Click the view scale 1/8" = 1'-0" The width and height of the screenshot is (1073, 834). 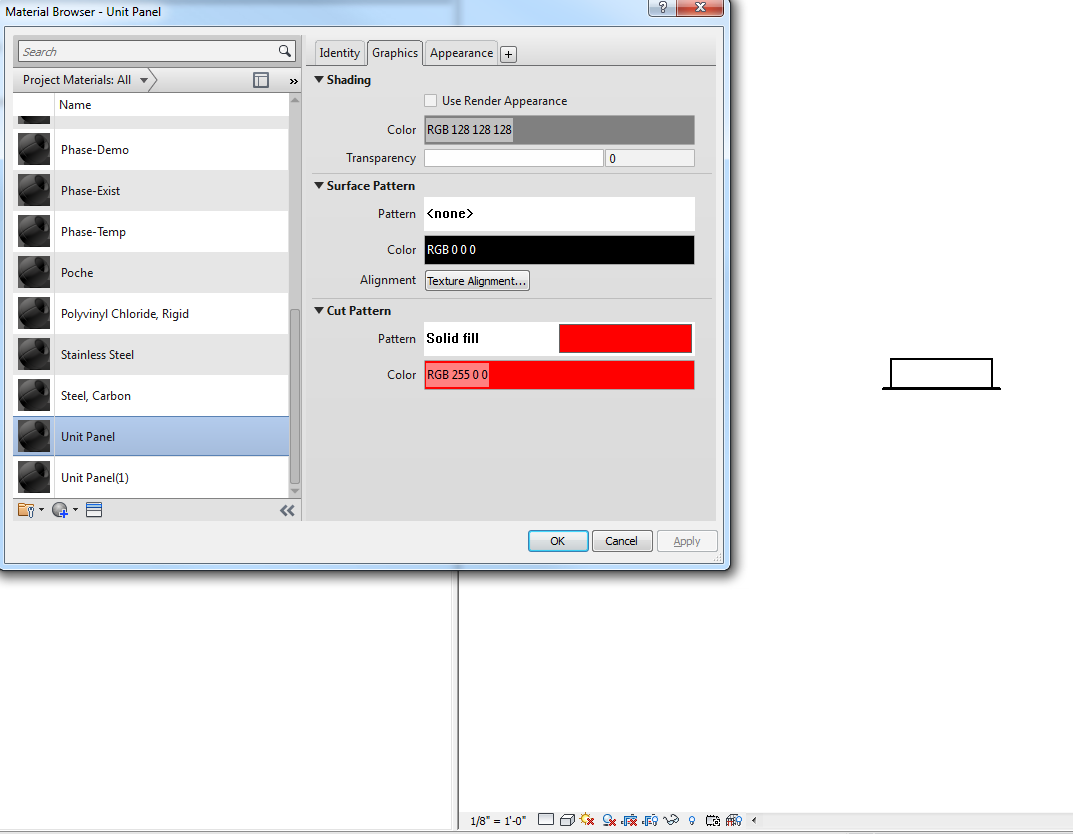coord(498,820)
